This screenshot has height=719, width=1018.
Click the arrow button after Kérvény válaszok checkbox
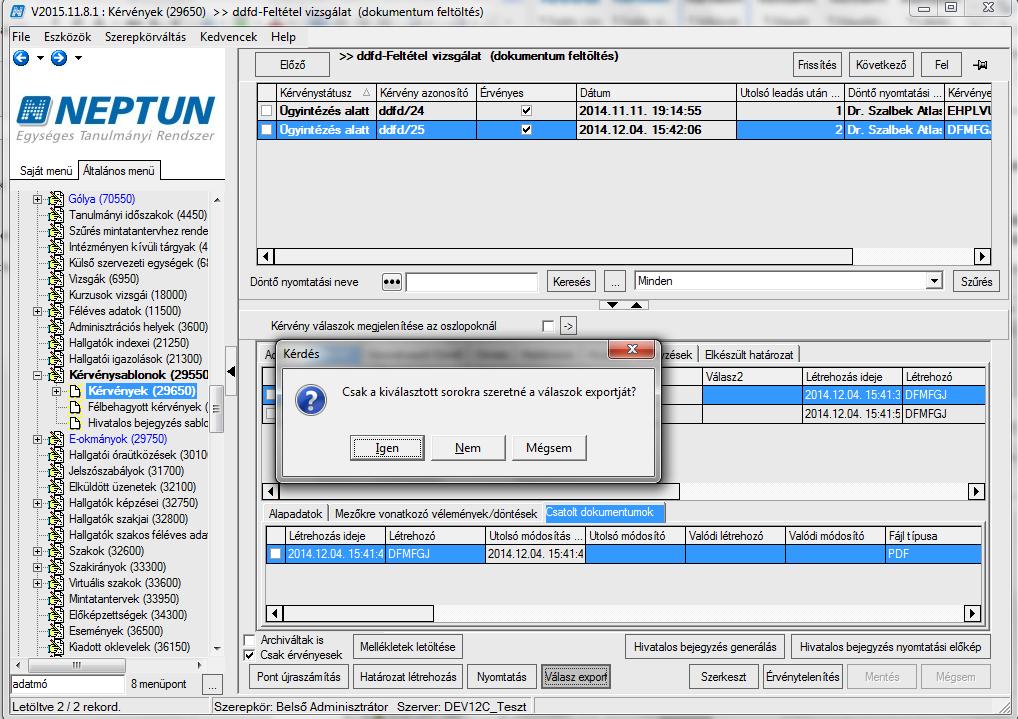click(x=568, y=326)
